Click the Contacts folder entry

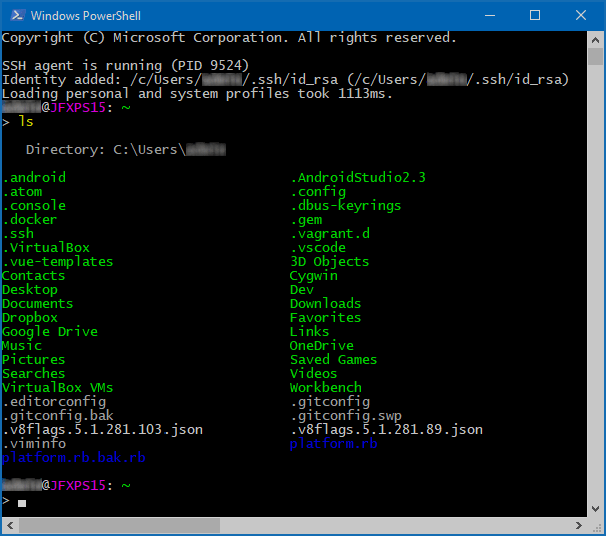click(x=34, y=276)
